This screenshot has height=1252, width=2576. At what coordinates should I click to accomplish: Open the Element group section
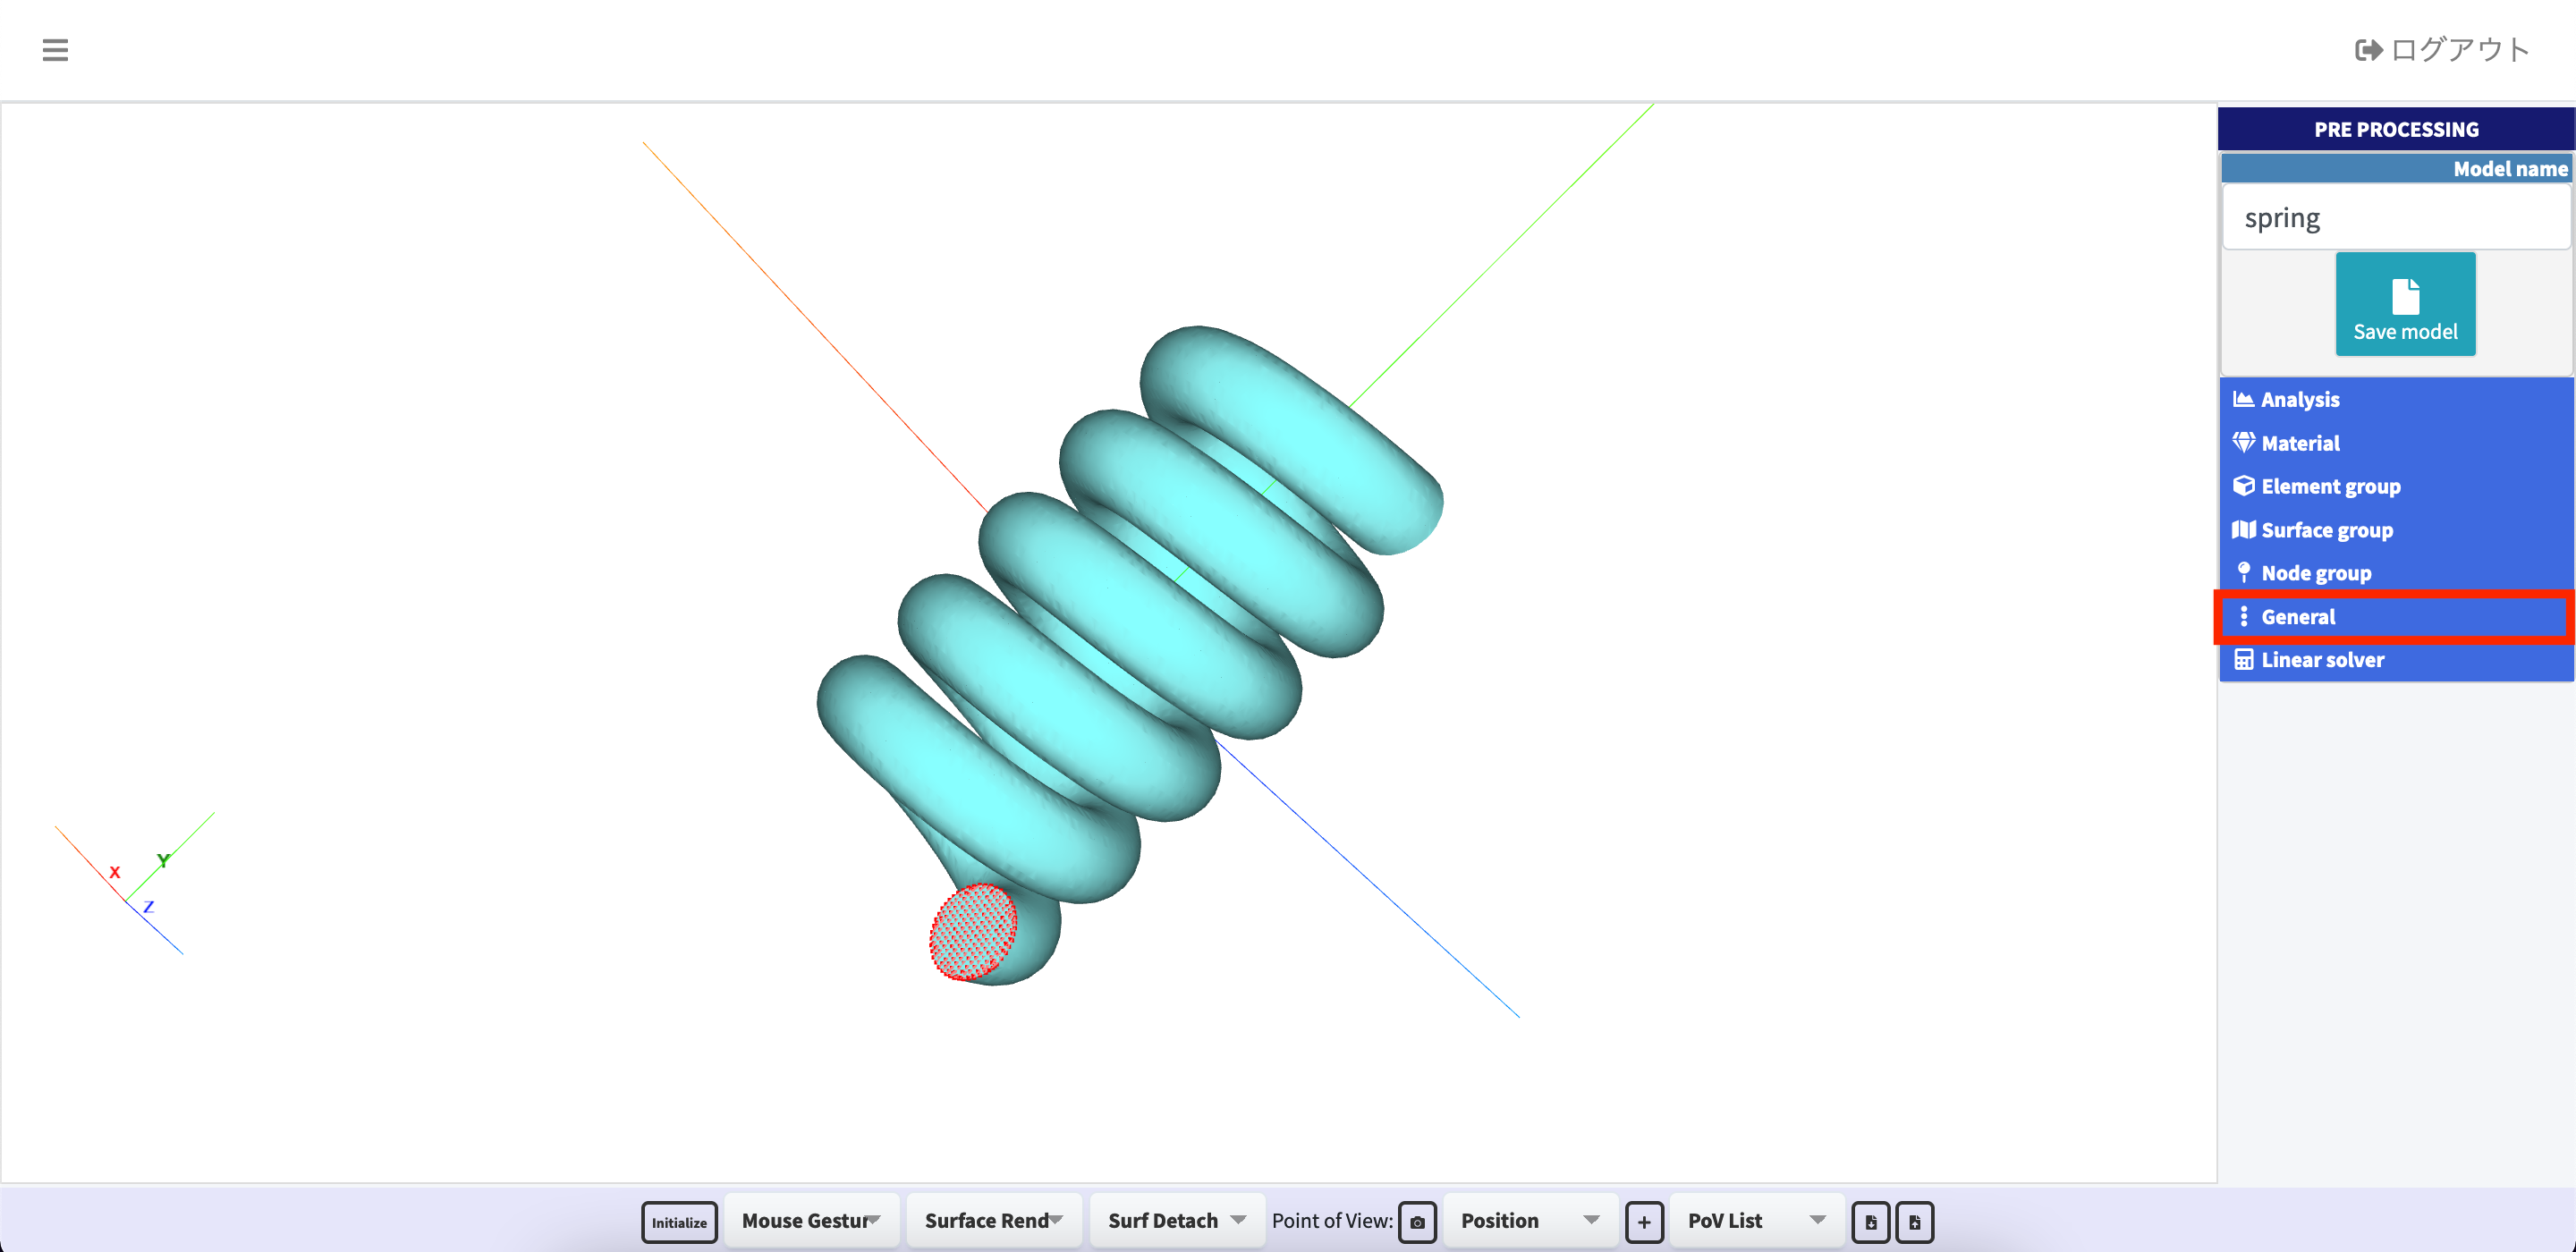coord(2329,486)
